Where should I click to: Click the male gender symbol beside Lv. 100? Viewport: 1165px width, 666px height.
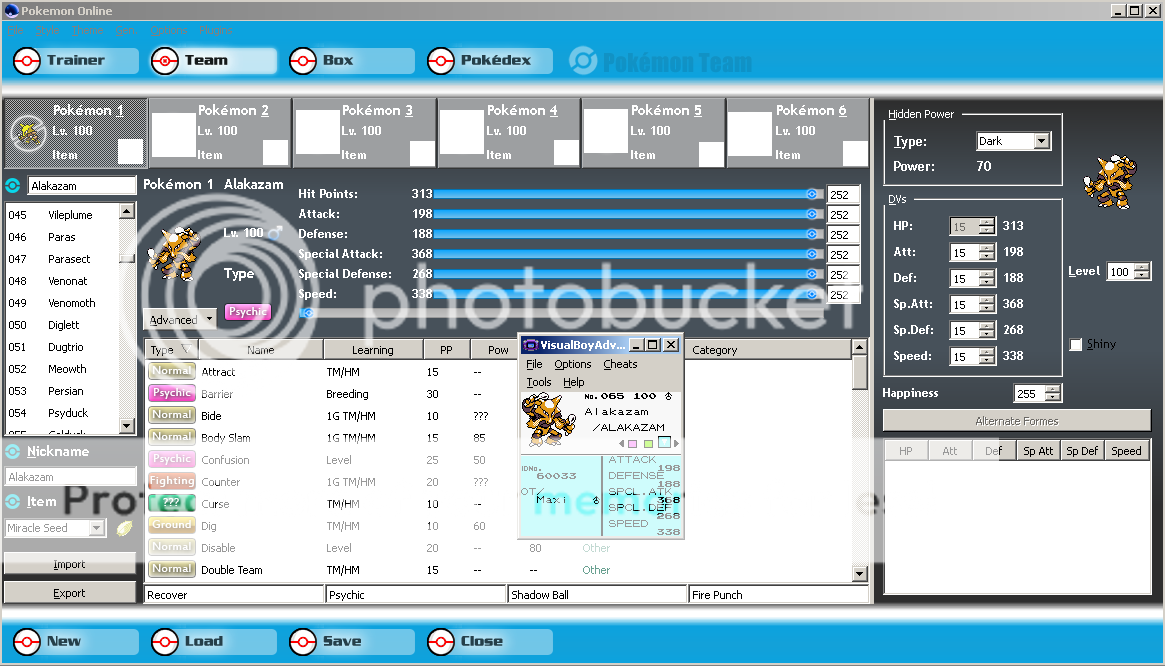click(275, 233)
